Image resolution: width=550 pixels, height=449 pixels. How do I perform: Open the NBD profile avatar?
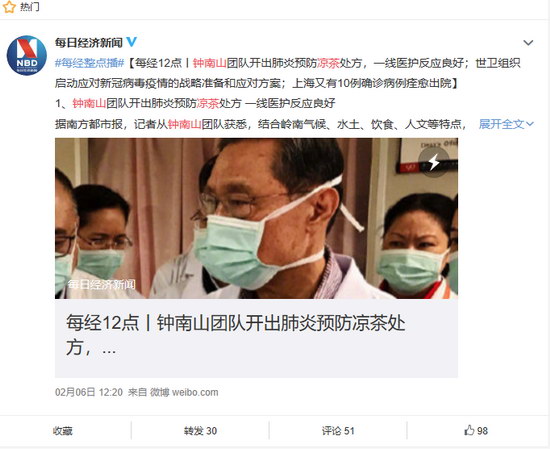coord(27,55)
